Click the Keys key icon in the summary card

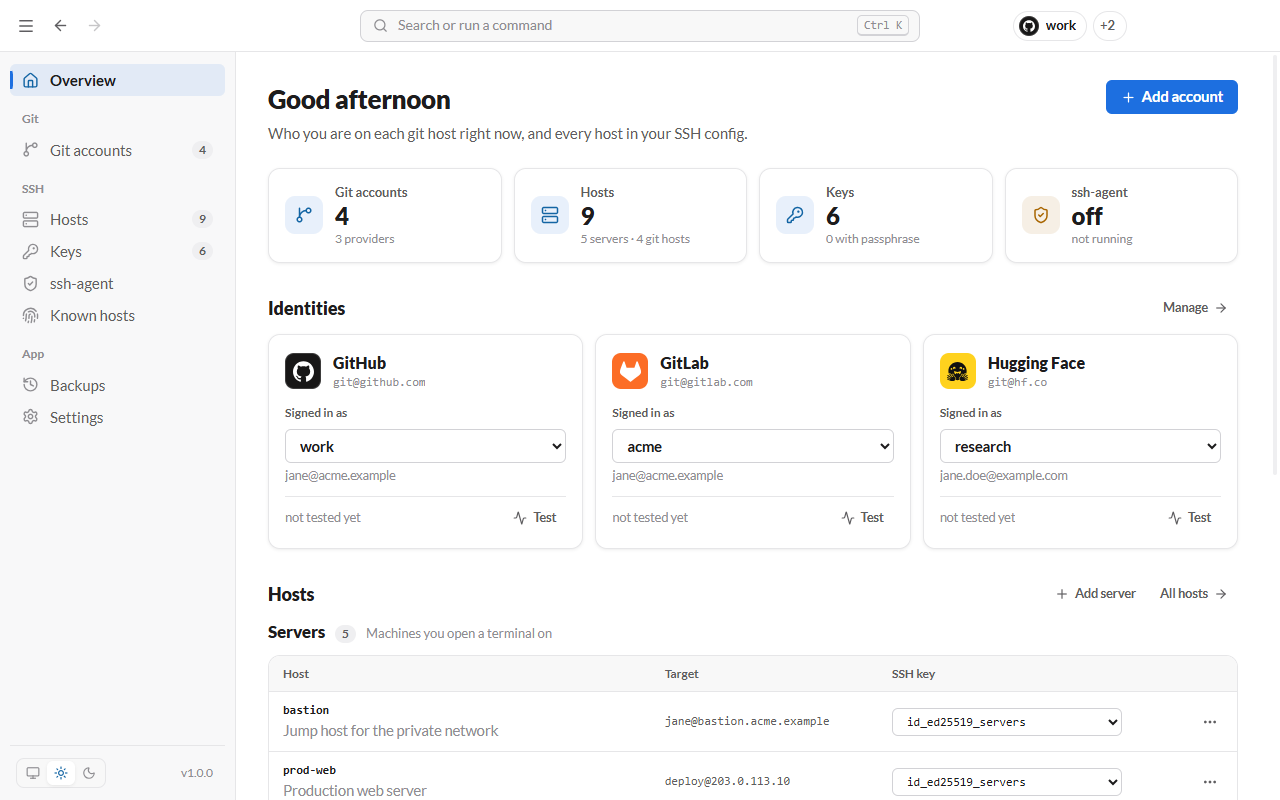point(795,215)
